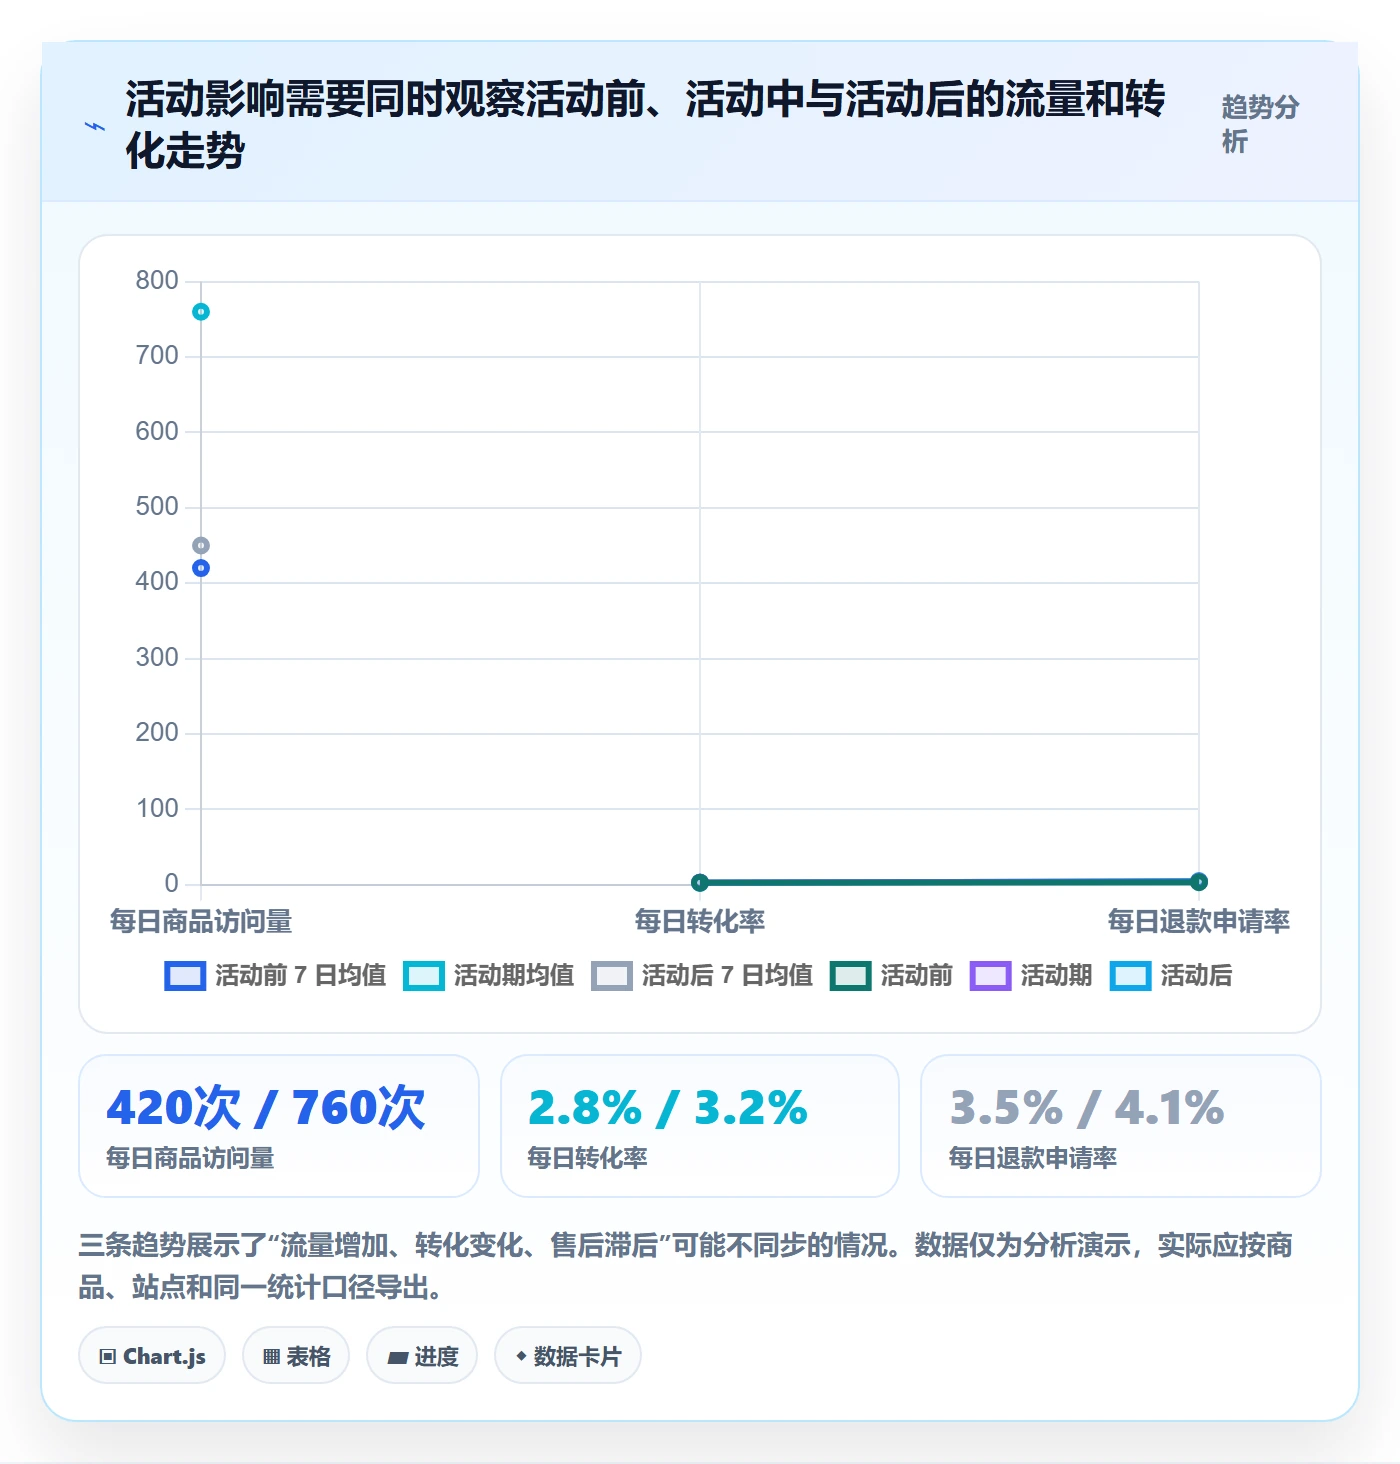The image size is (1400, 1464).
Task: Click the 每日商品访问量 caption under 420次
Action: tap(190, 1158)
